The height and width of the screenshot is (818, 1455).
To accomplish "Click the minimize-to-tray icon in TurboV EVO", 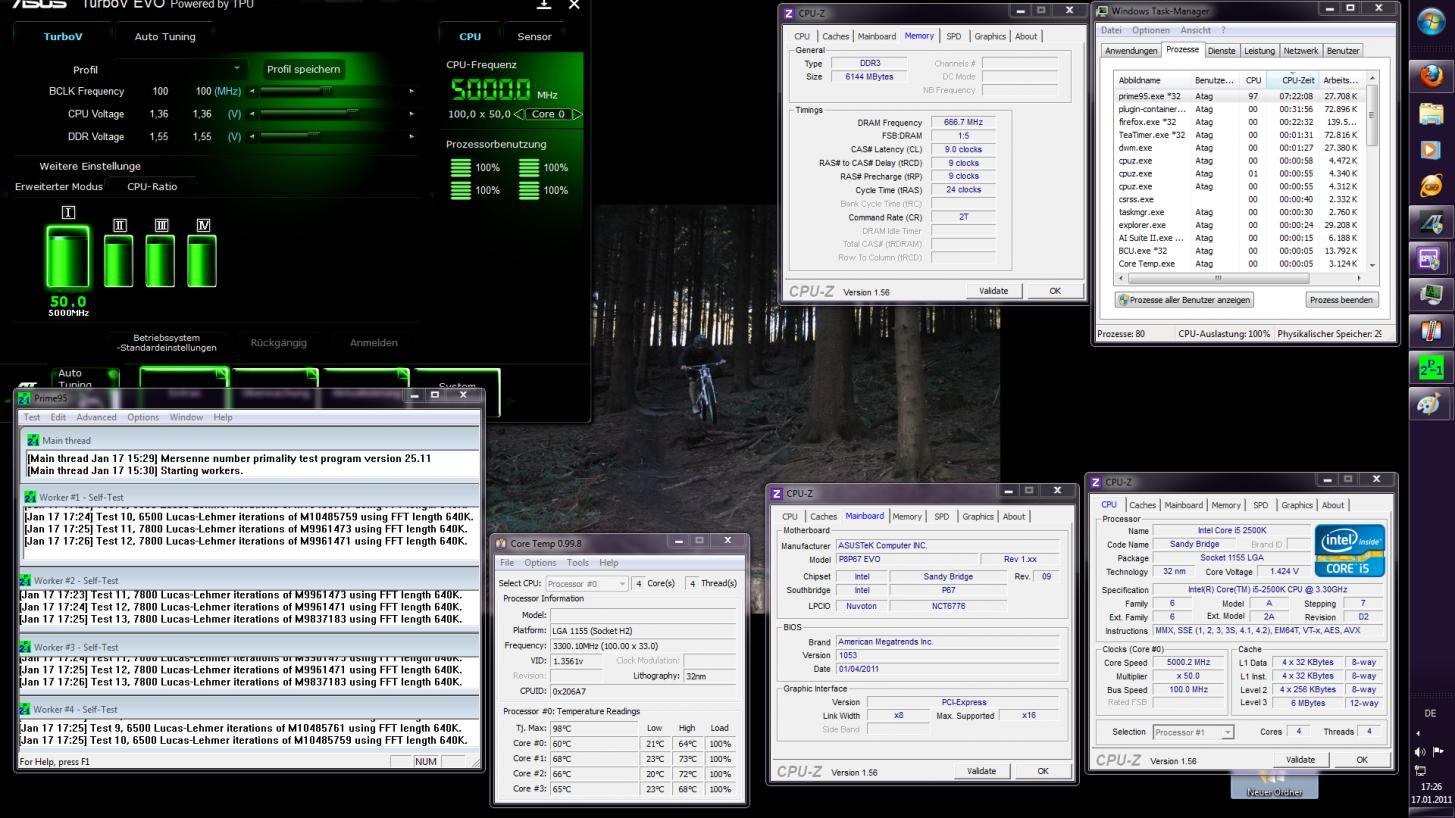I will 543,5.
